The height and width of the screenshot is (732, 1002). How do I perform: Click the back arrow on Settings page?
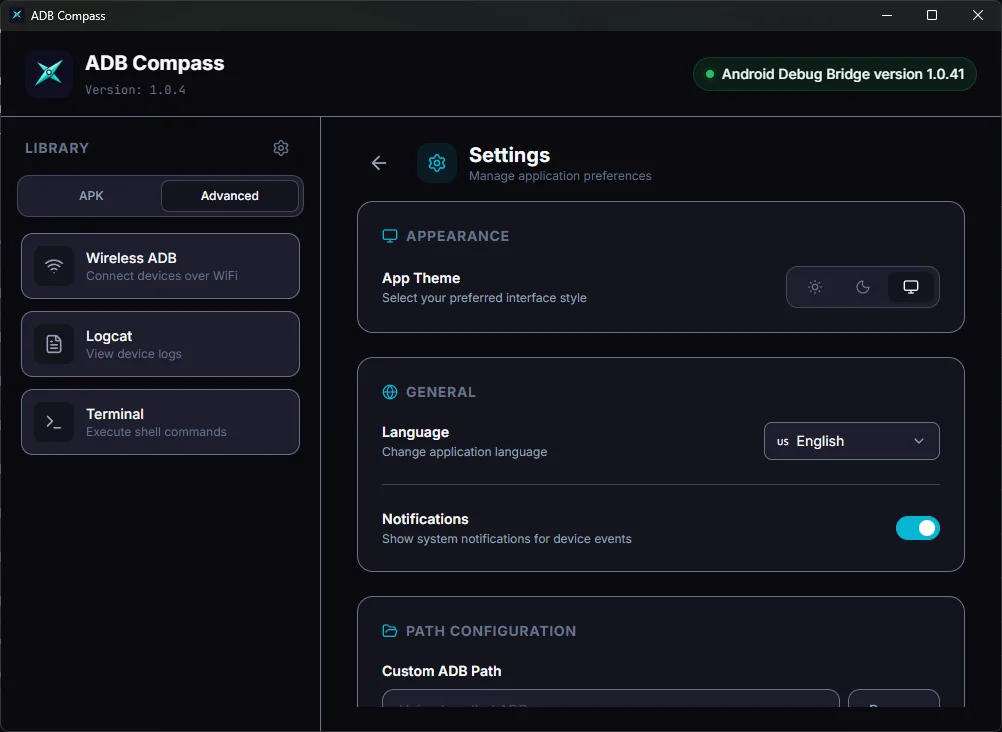(x=378, y=162)
